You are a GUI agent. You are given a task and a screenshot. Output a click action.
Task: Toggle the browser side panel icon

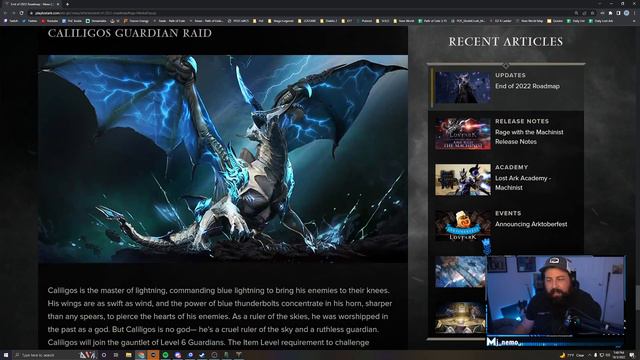(618, 13)
